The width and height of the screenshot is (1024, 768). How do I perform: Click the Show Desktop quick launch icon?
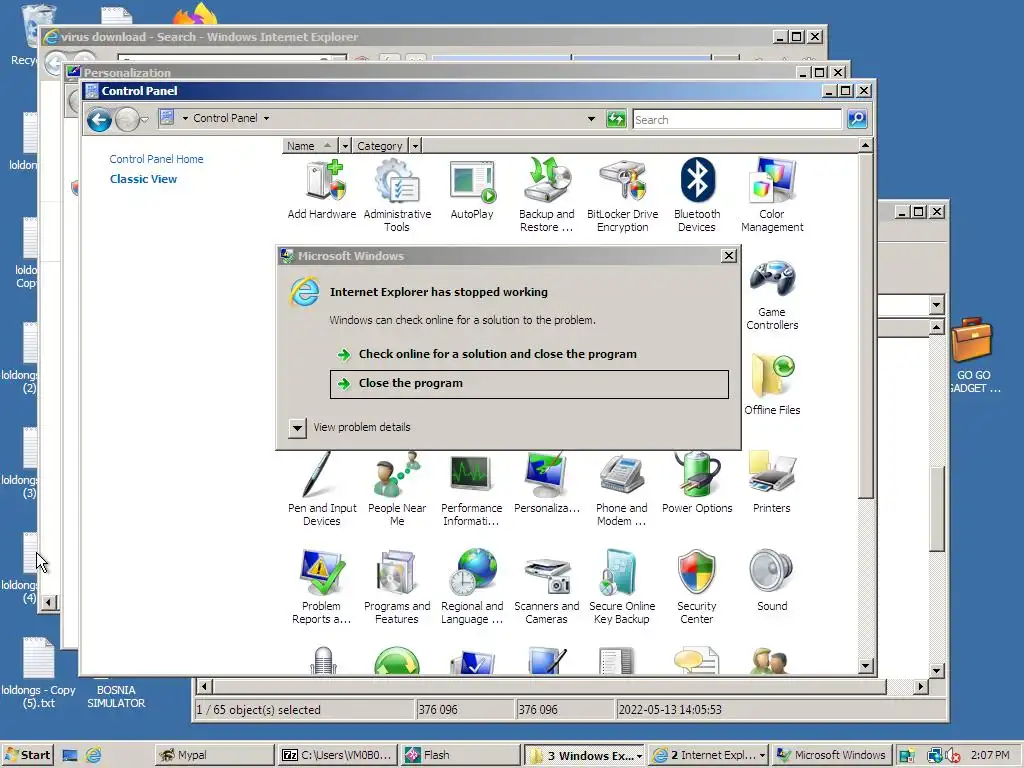(70, 756)
